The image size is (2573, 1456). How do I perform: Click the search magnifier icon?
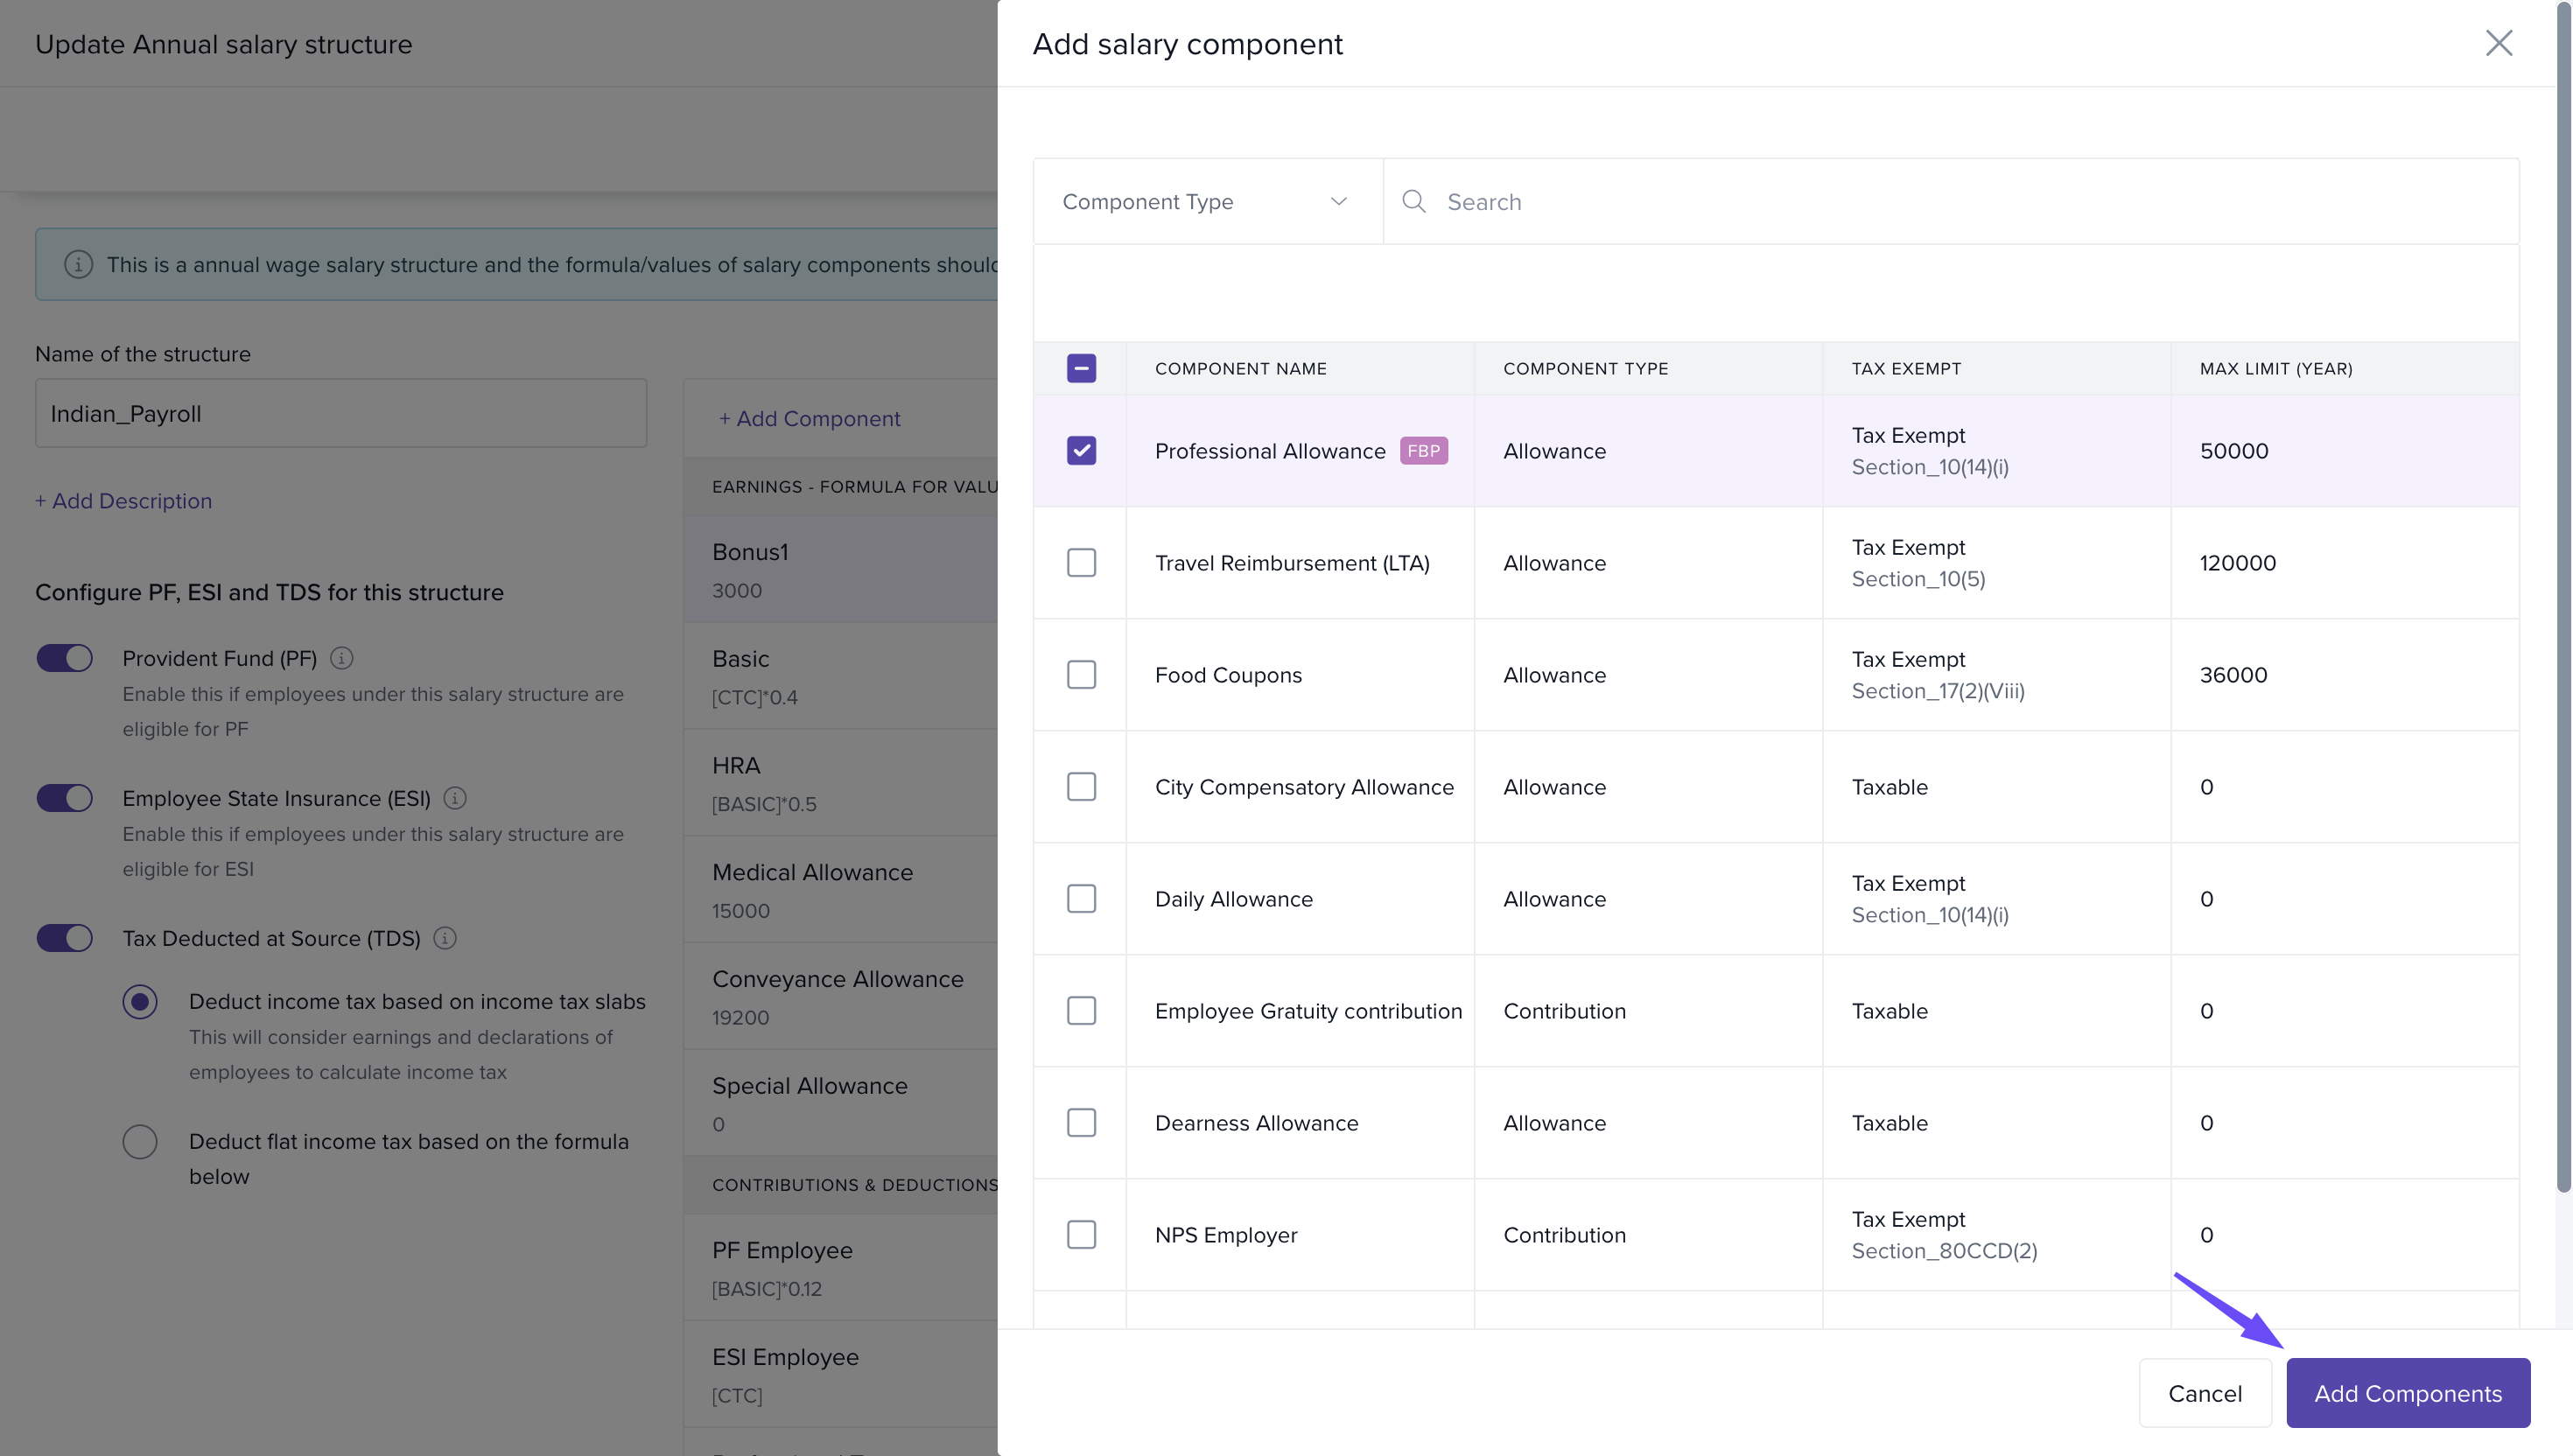[1413, 201]
